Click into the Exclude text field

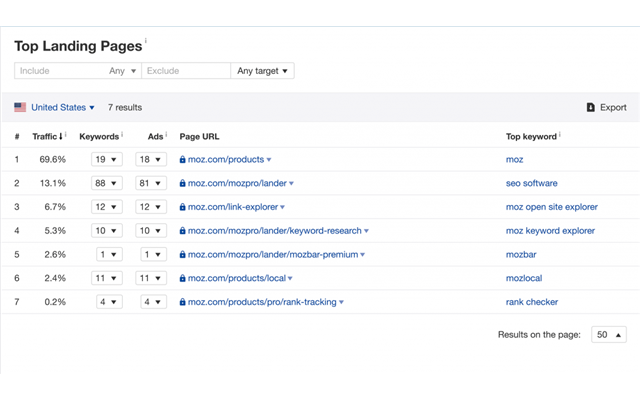[x=185, y=71]
